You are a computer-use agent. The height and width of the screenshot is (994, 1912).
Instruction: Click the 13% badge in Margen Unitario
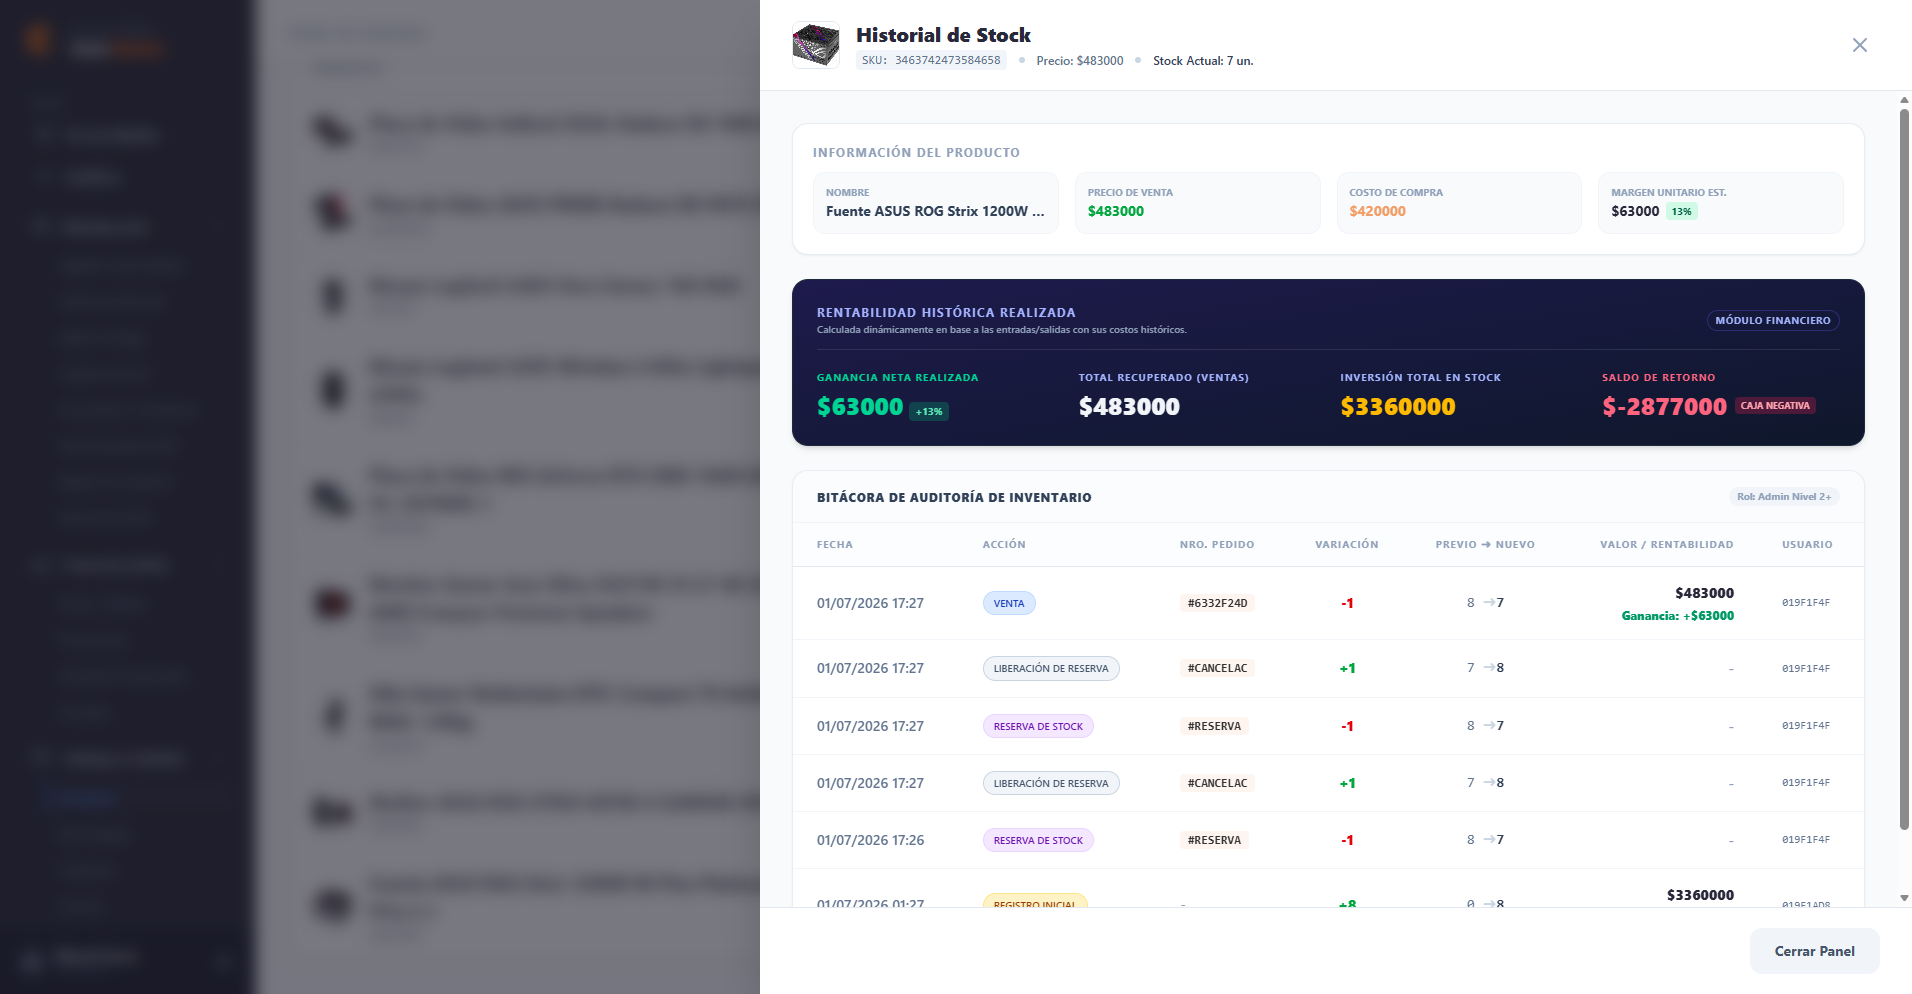tap(1681, 211)
